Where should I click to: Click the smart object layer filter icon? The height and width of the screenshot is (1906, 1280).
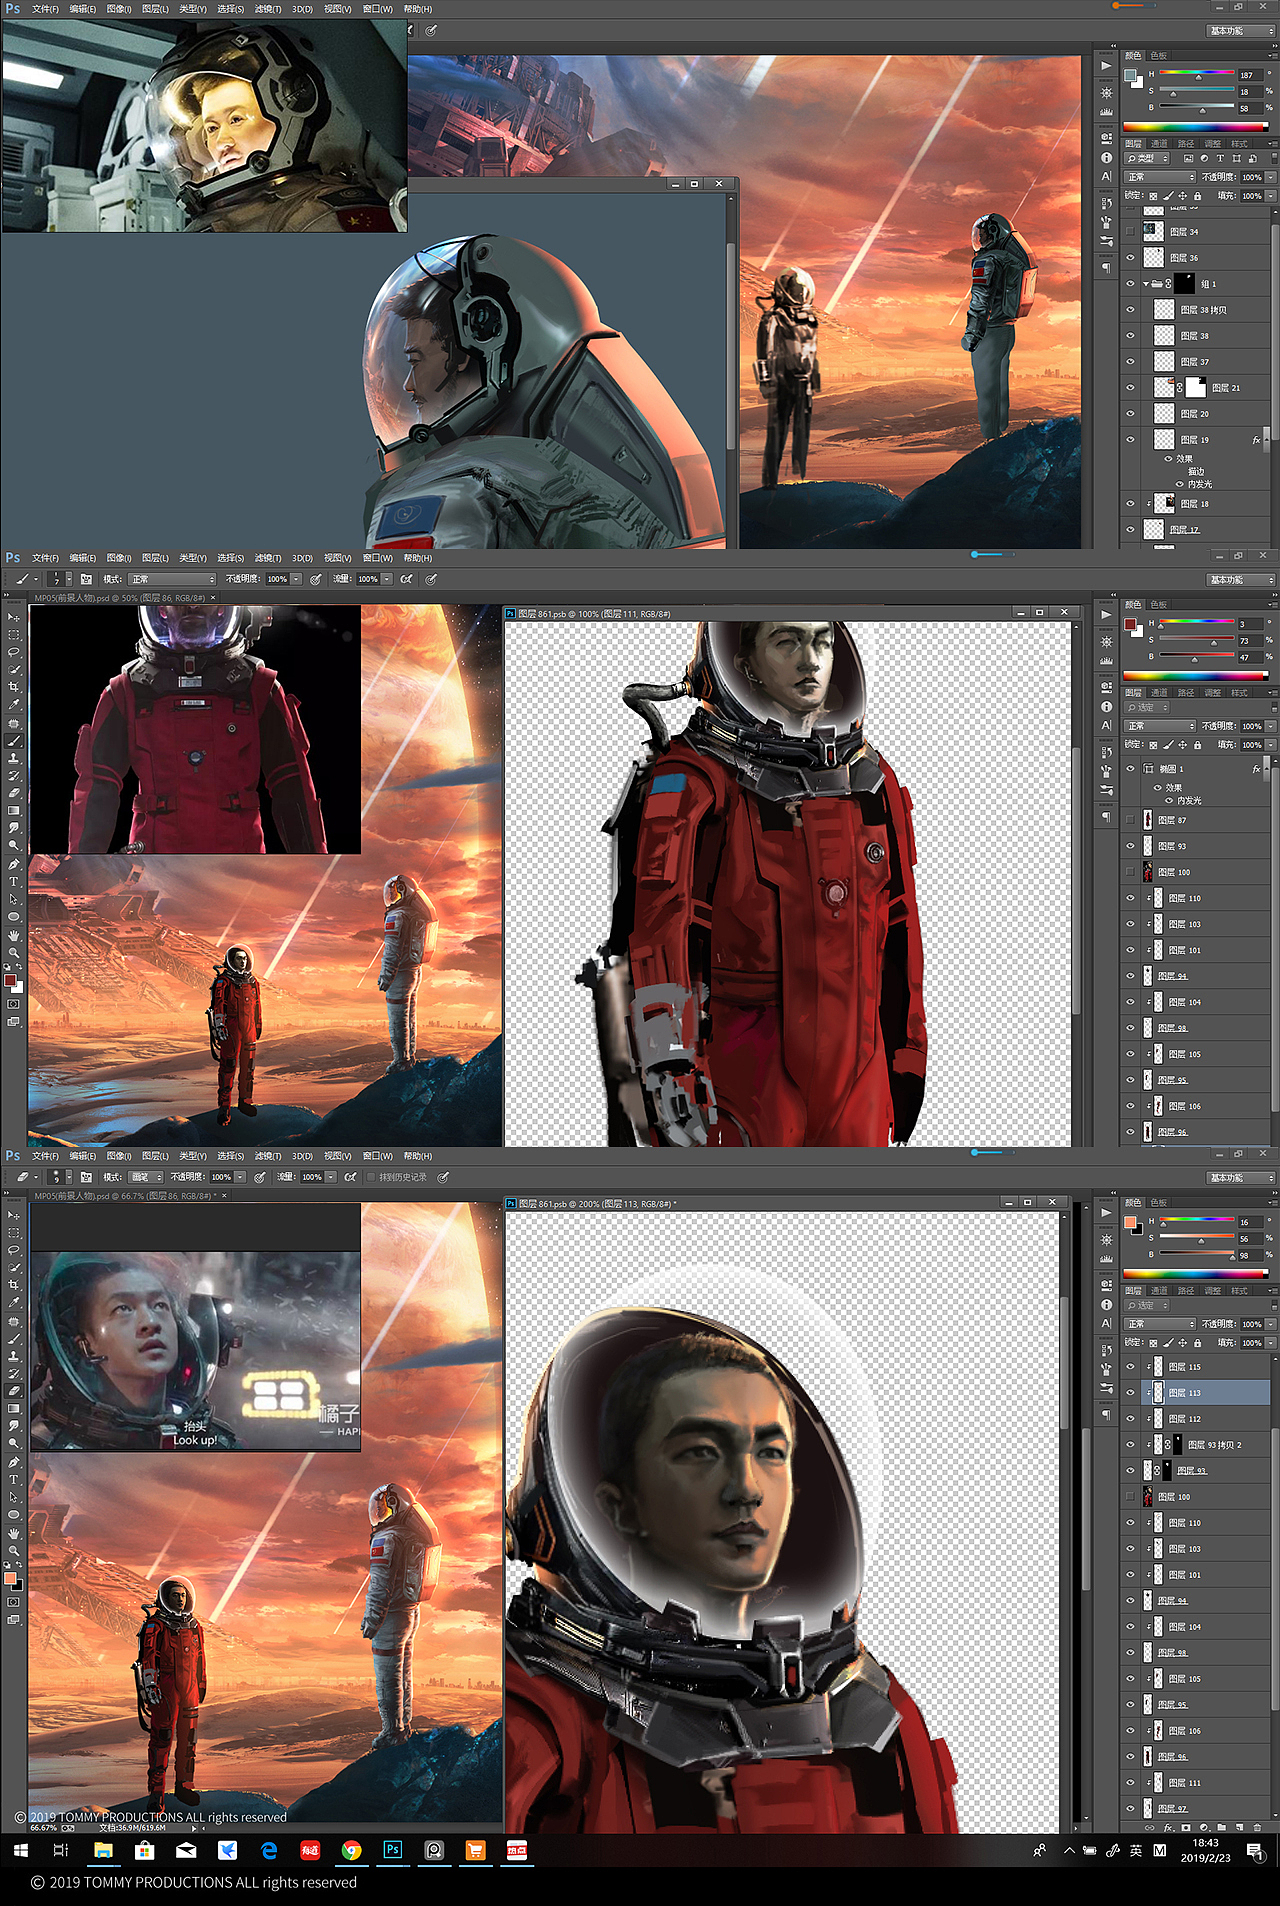[x=1252, y=158]
